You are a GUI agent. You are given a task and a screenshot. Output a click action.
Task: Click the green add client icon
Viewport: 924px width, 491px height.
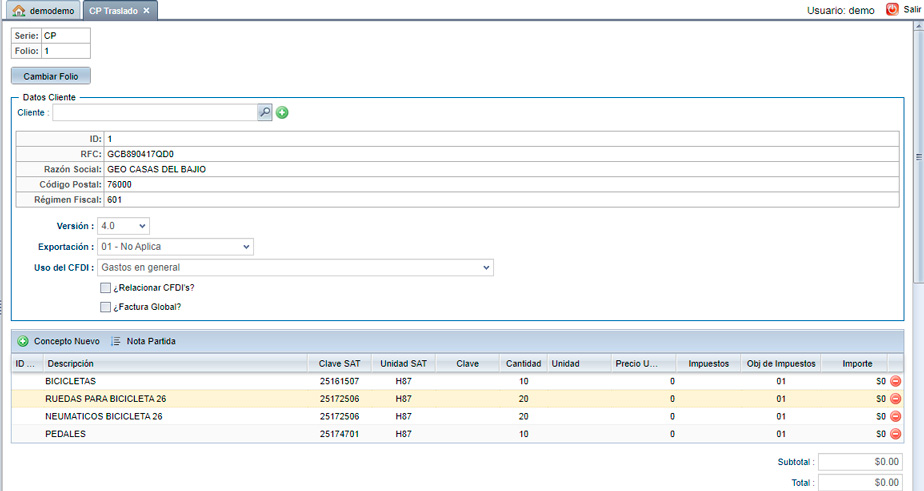pyautogui.click(x=282, y=113)
